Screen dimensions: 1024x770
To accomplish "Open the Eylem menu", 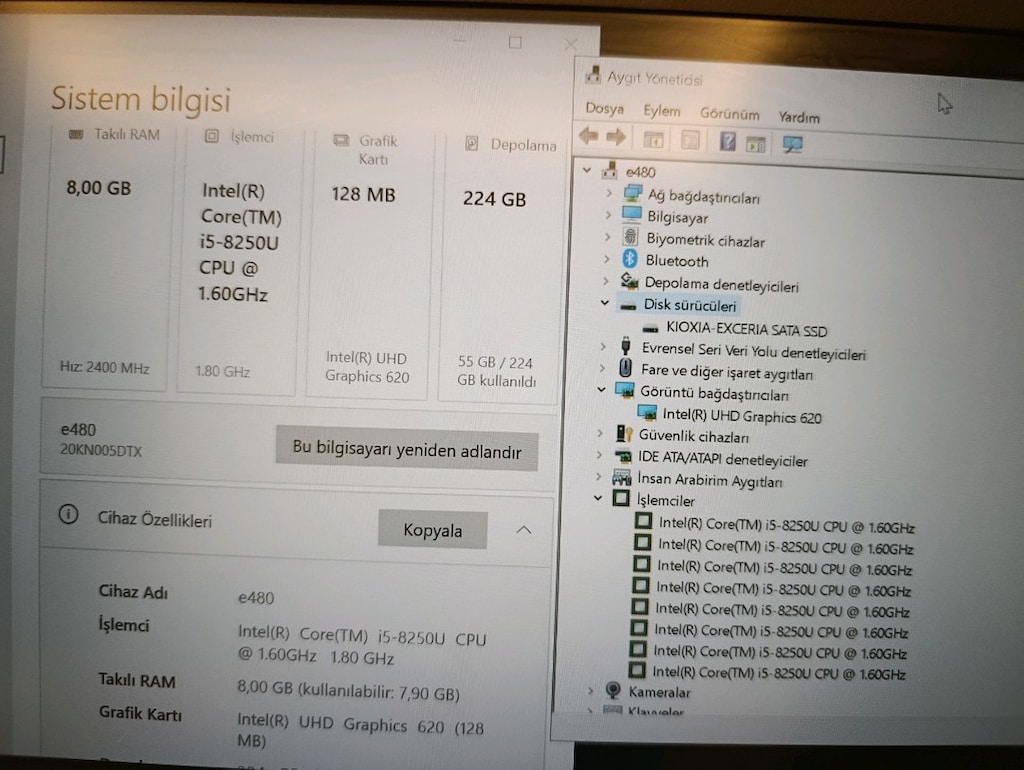I will [x=662, y=111].
